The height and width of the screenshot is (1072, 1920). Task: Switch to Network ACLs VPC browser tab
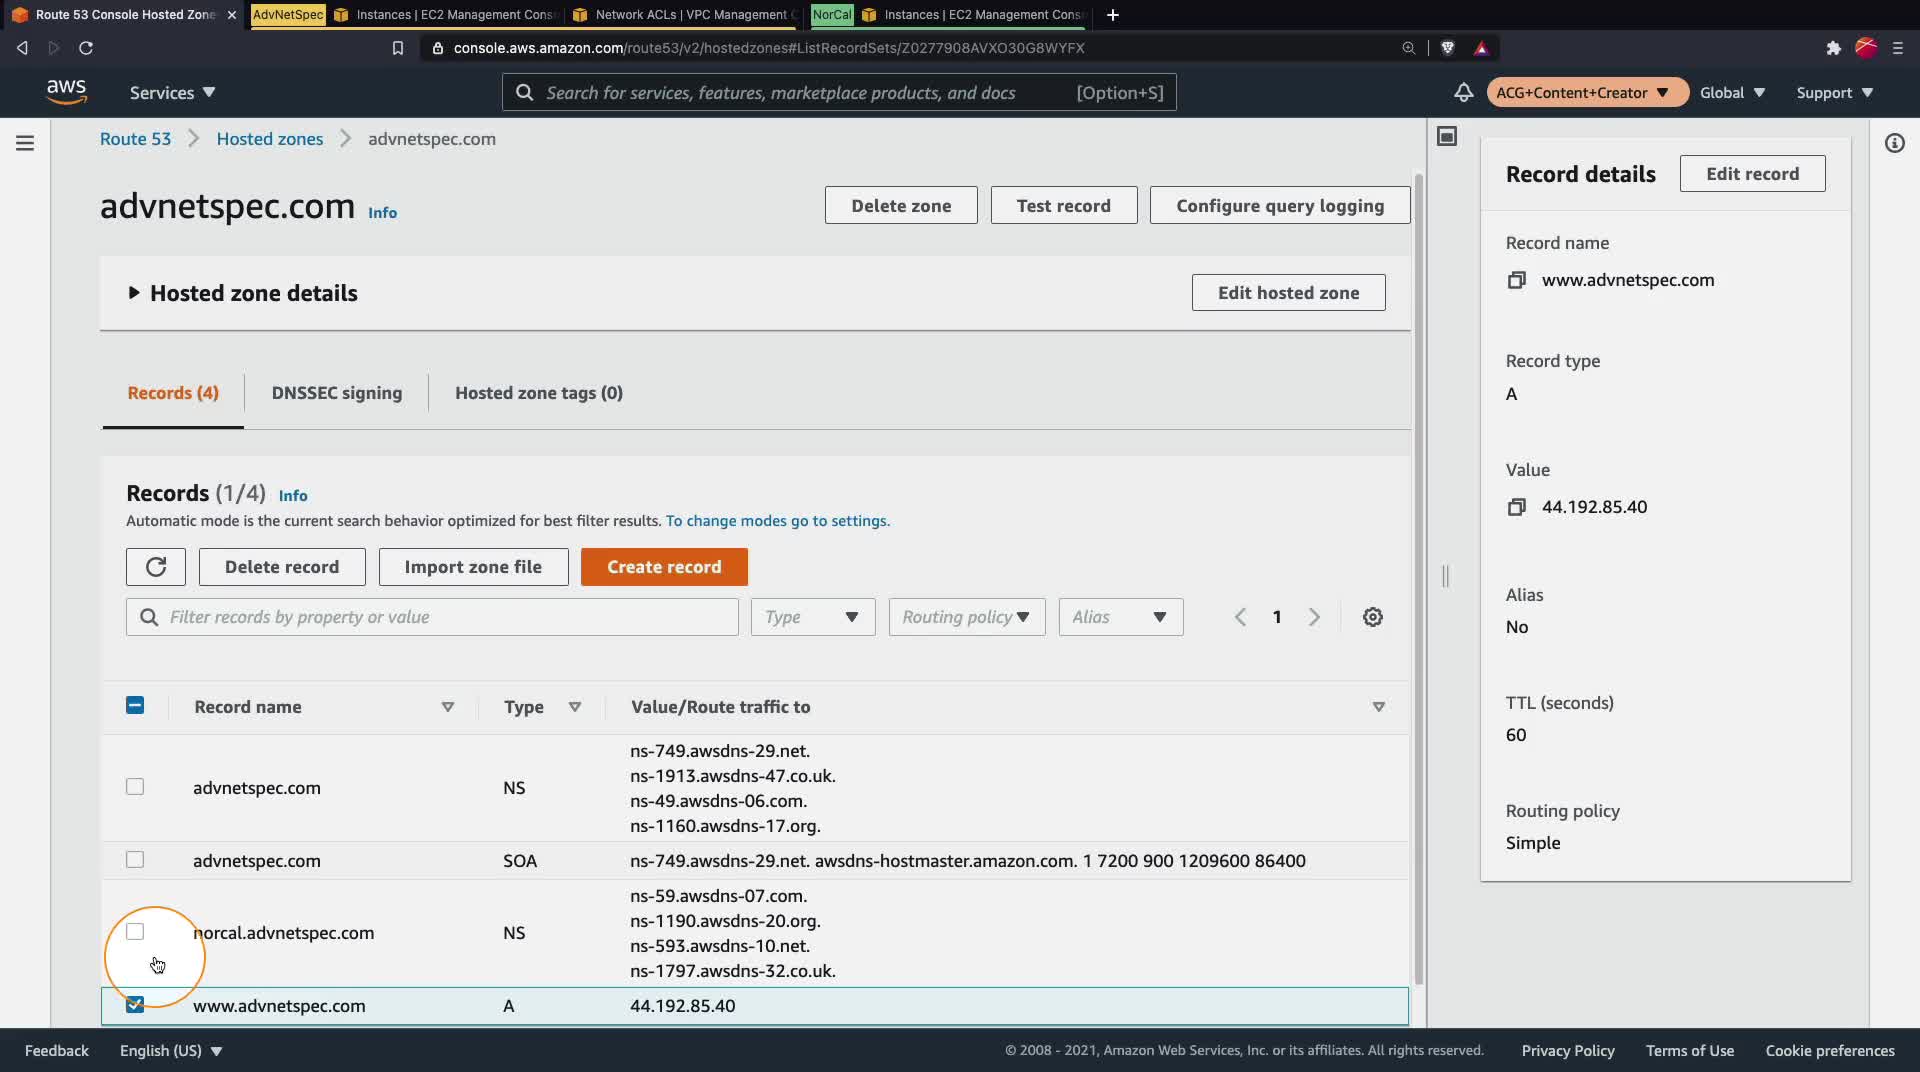(686, 15)
